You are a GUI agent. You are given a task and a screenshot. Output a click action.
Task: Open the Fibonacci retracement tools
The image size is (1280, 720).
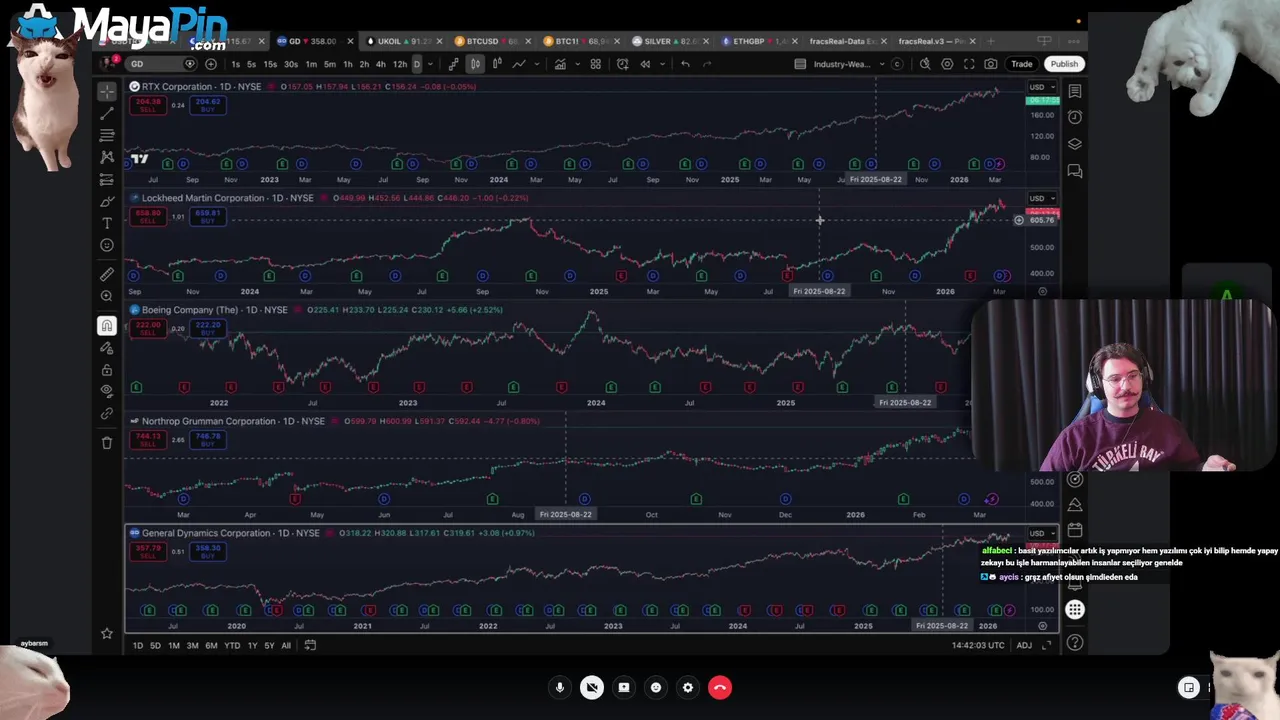[107, 136]
